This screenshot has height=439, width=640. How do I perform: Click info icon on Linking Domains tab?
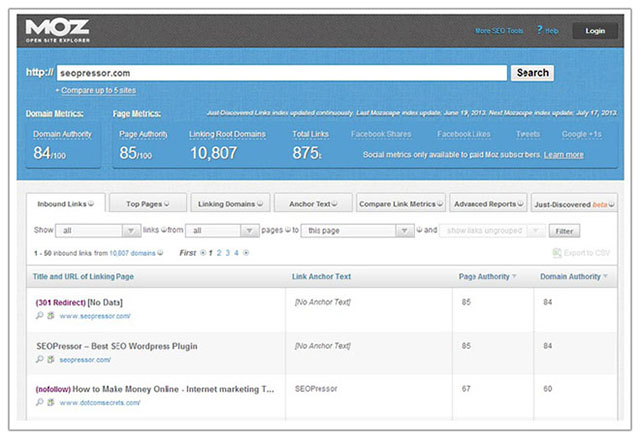(260, 204)
